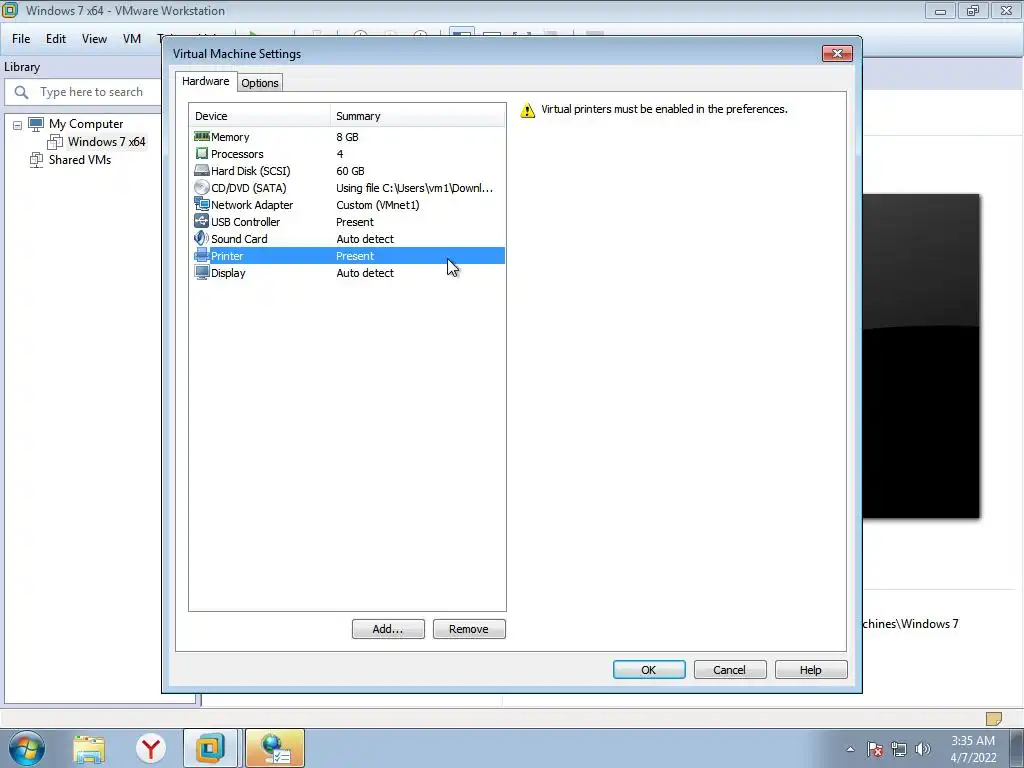Open the Windows Start menu orb

tap(27, 748)
